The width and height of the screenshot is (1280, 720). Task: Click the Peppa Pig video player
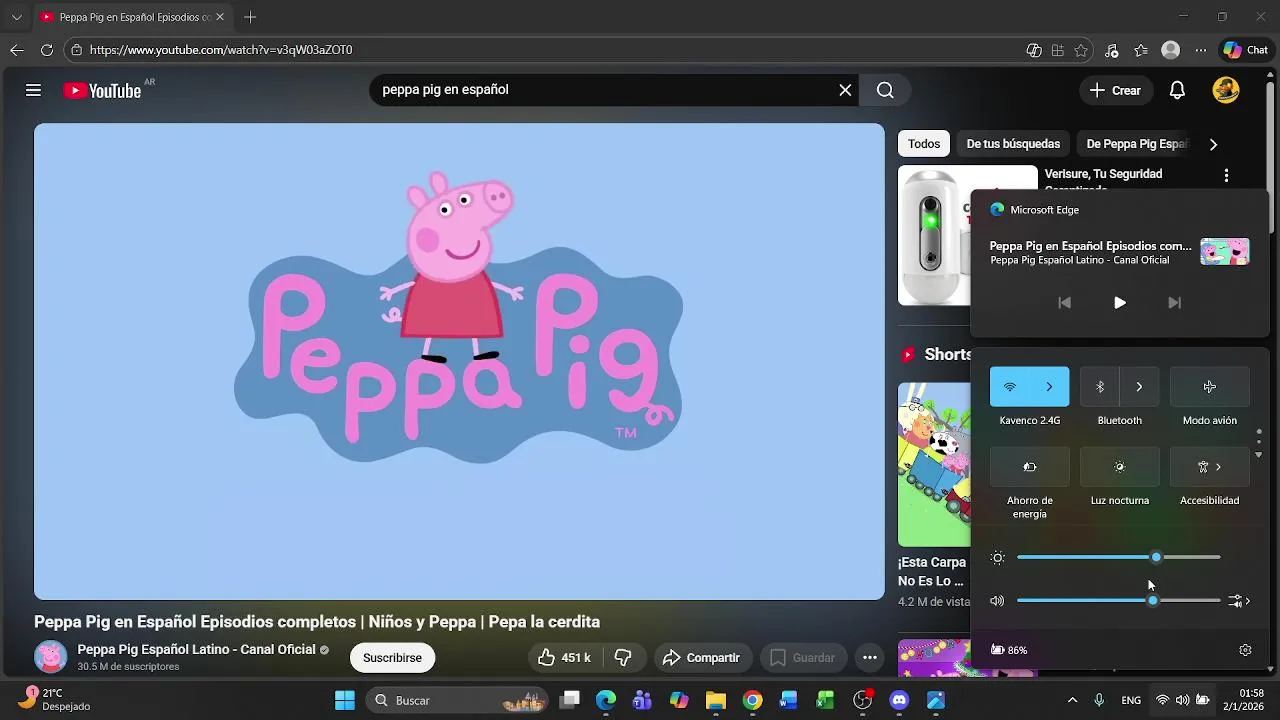coord(459,361)
